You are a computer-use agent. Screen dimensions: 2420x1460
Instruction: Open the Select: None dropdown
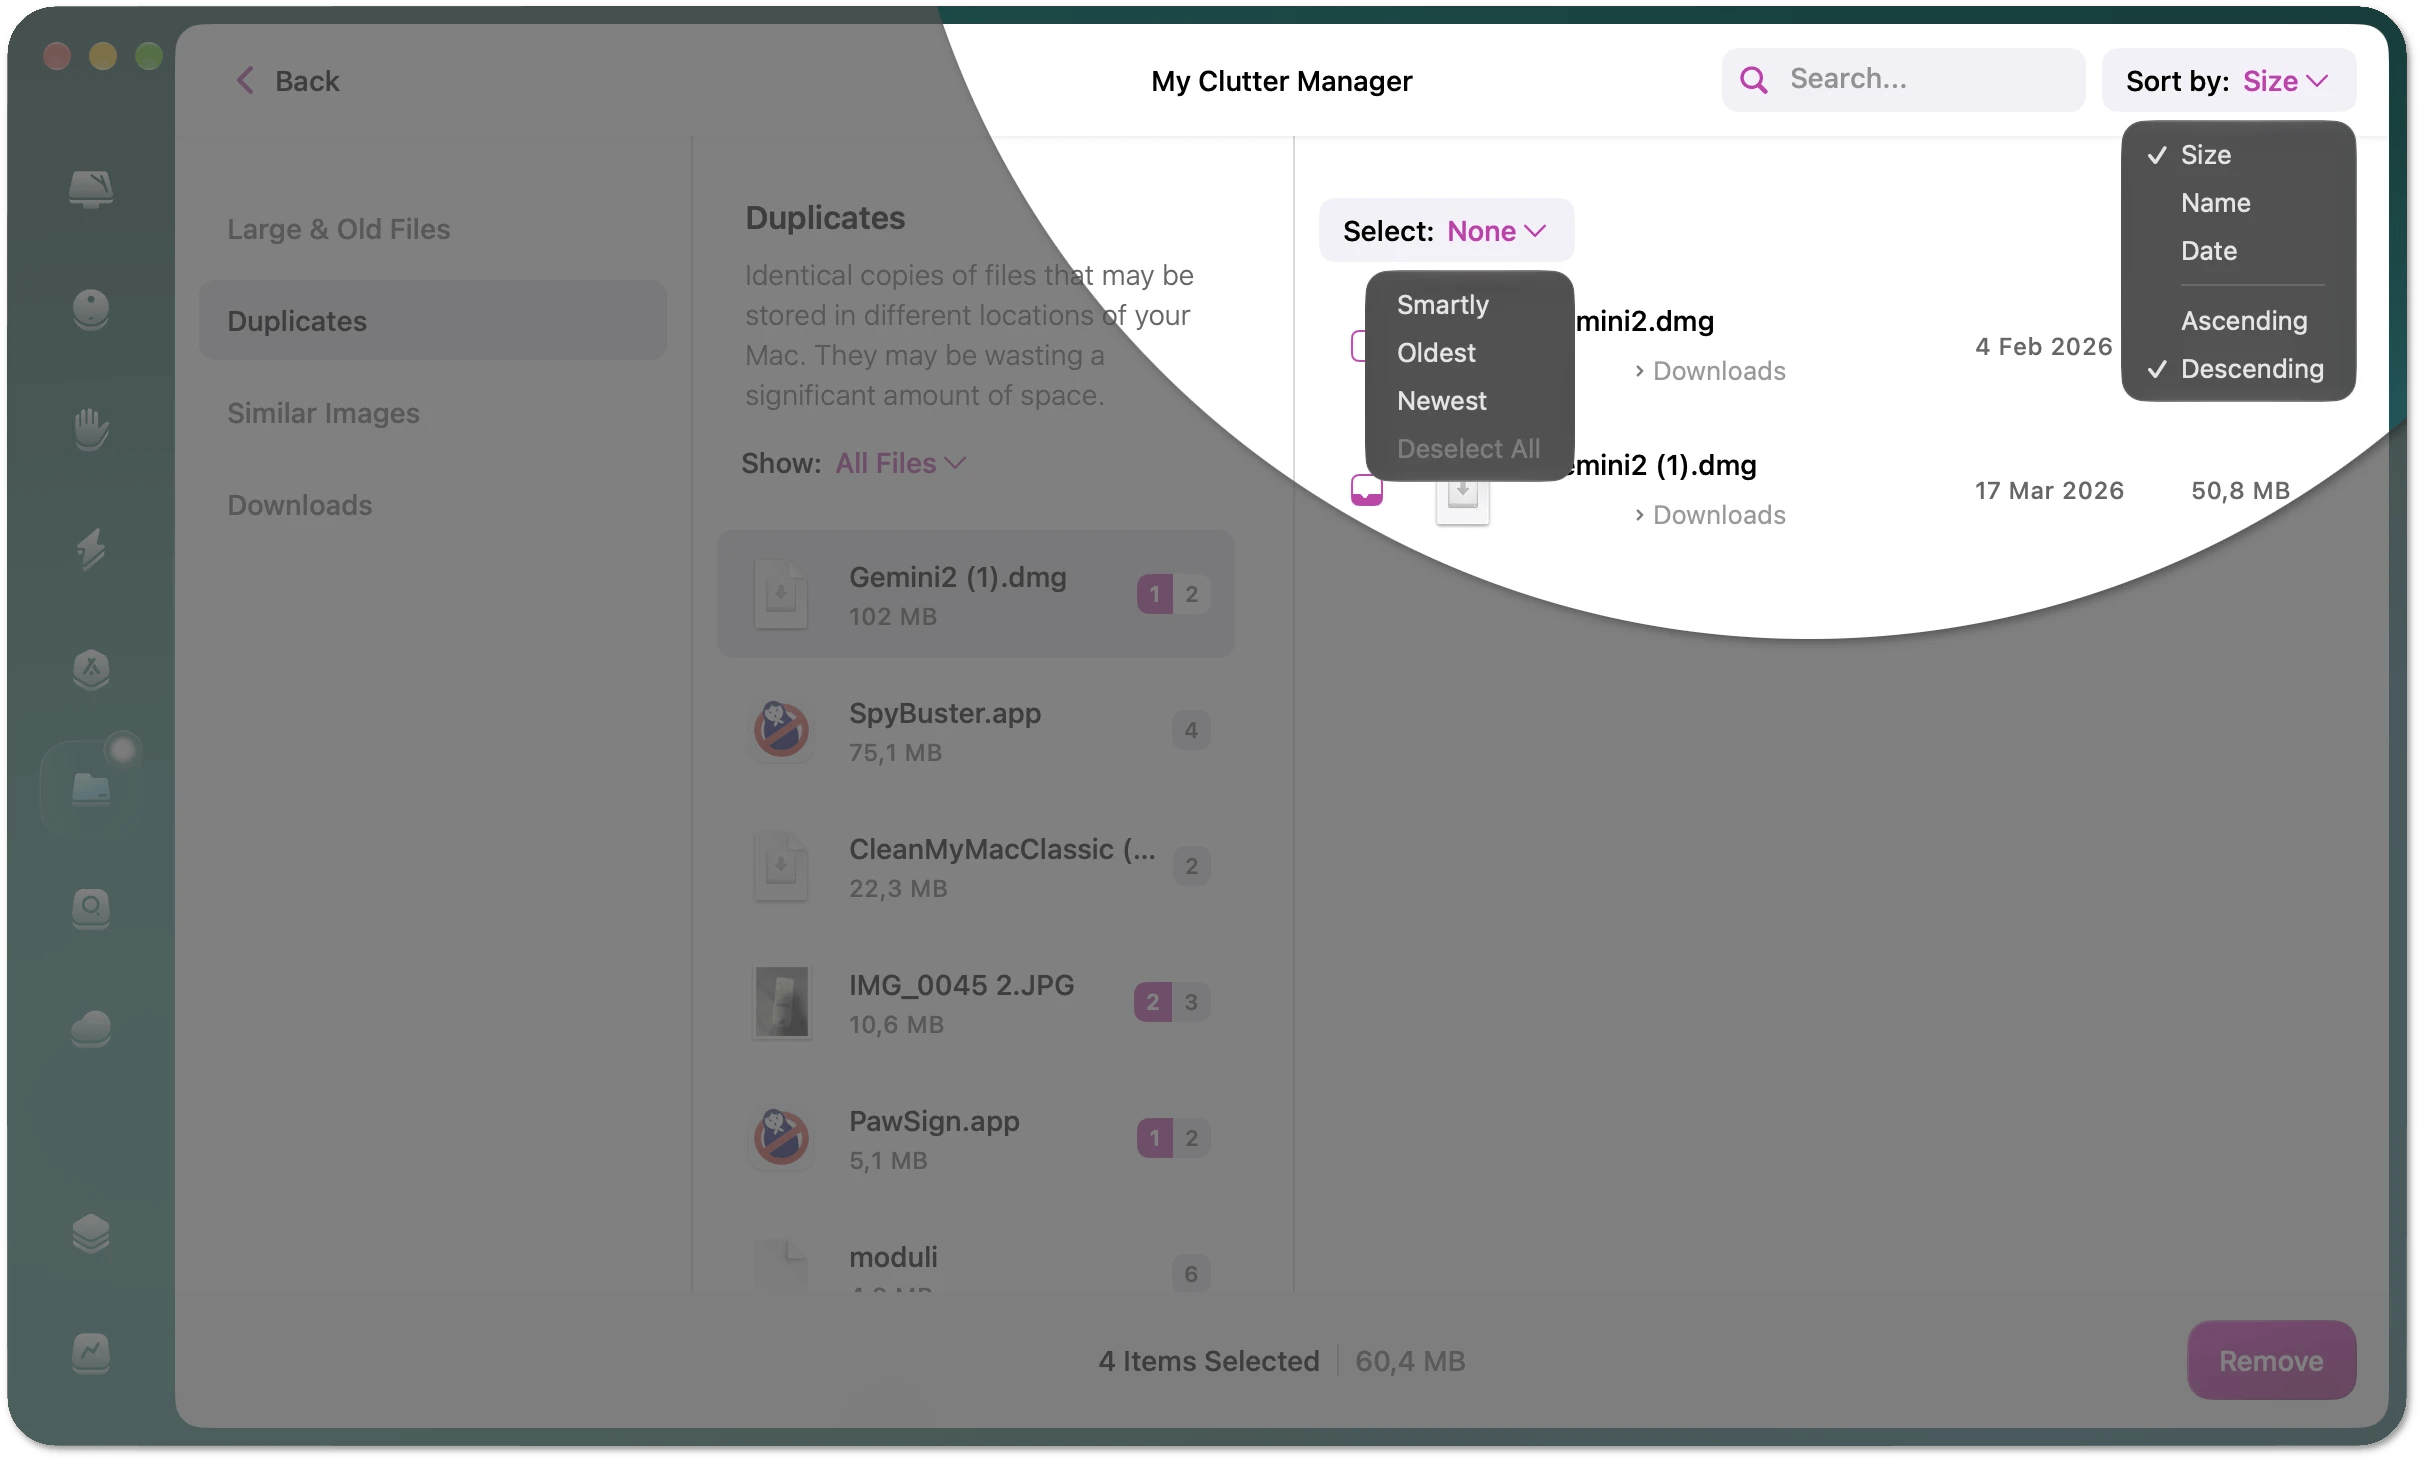coord(1446,231)
